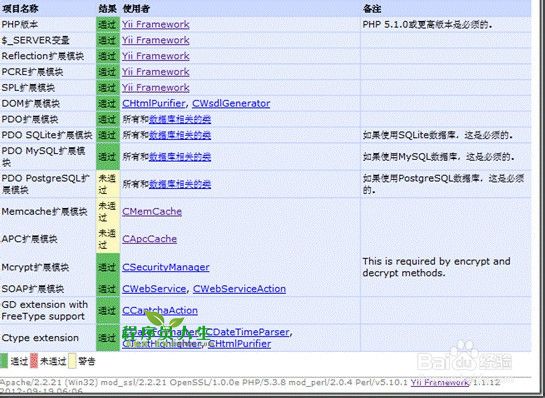
Task: Click the CApcCache link
Action: [149, 239]
